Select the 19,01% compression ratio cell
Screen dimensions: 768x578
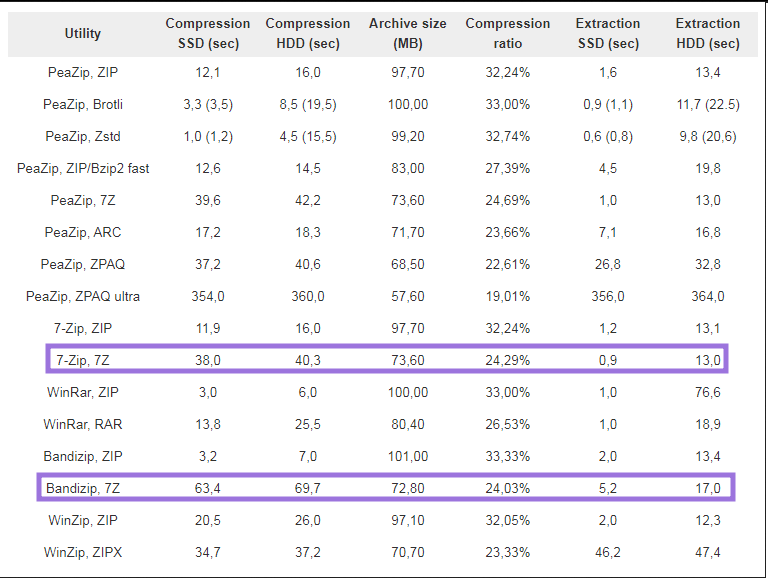coord(508,296)
